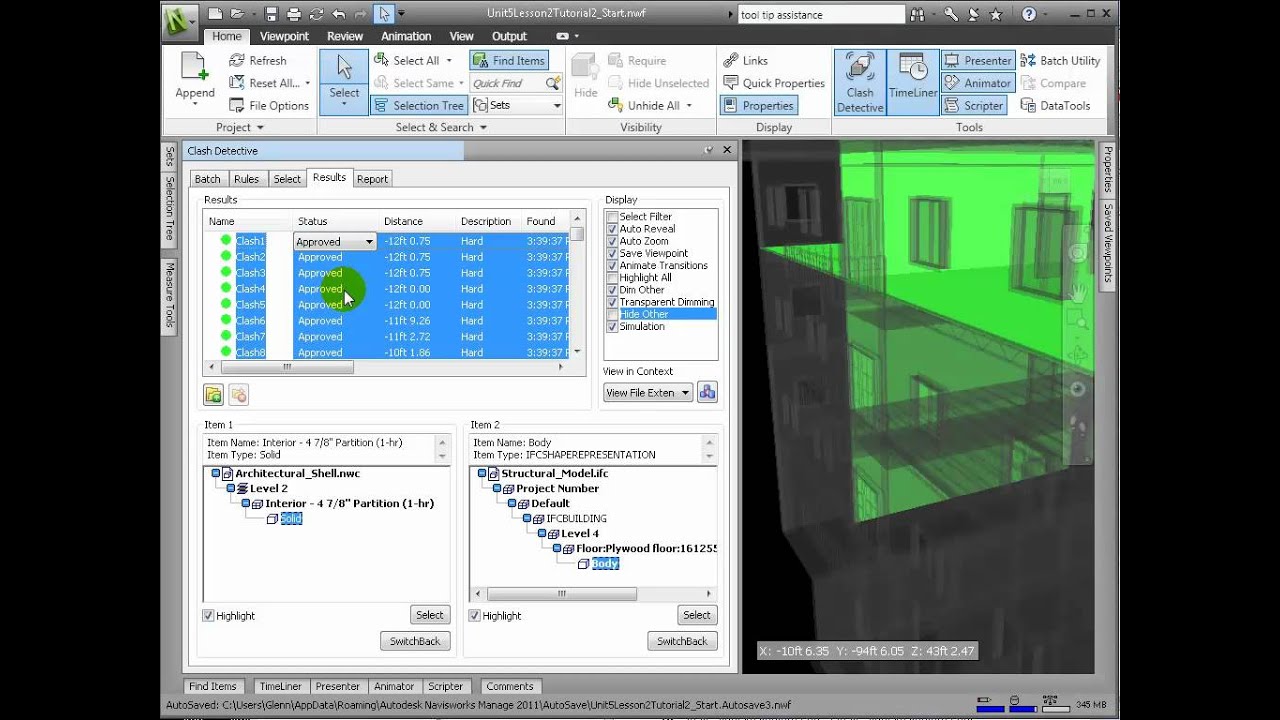Viewport: 1280px width, 720px height.
Task: Collapse the Architectural_Shell.nwc tree node
Action: tap(215, 474)
